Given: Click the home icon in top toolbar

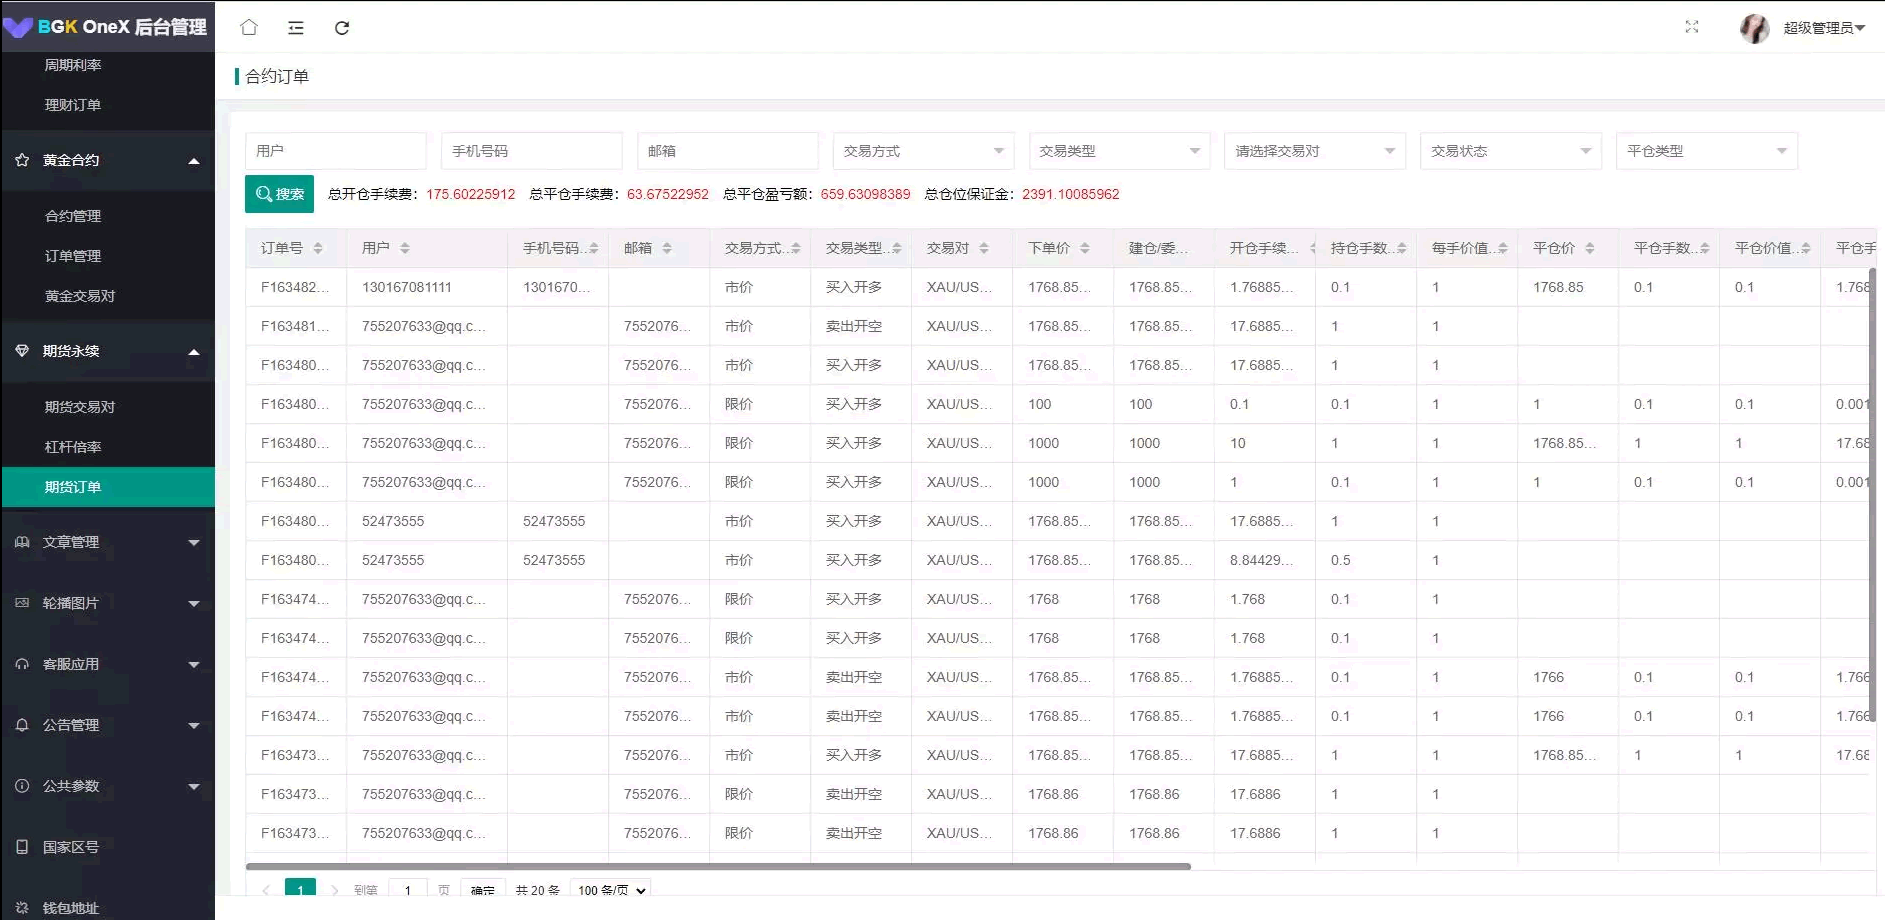Looking at the screenshot, I should pyautogui.click(x=249, y=28).
